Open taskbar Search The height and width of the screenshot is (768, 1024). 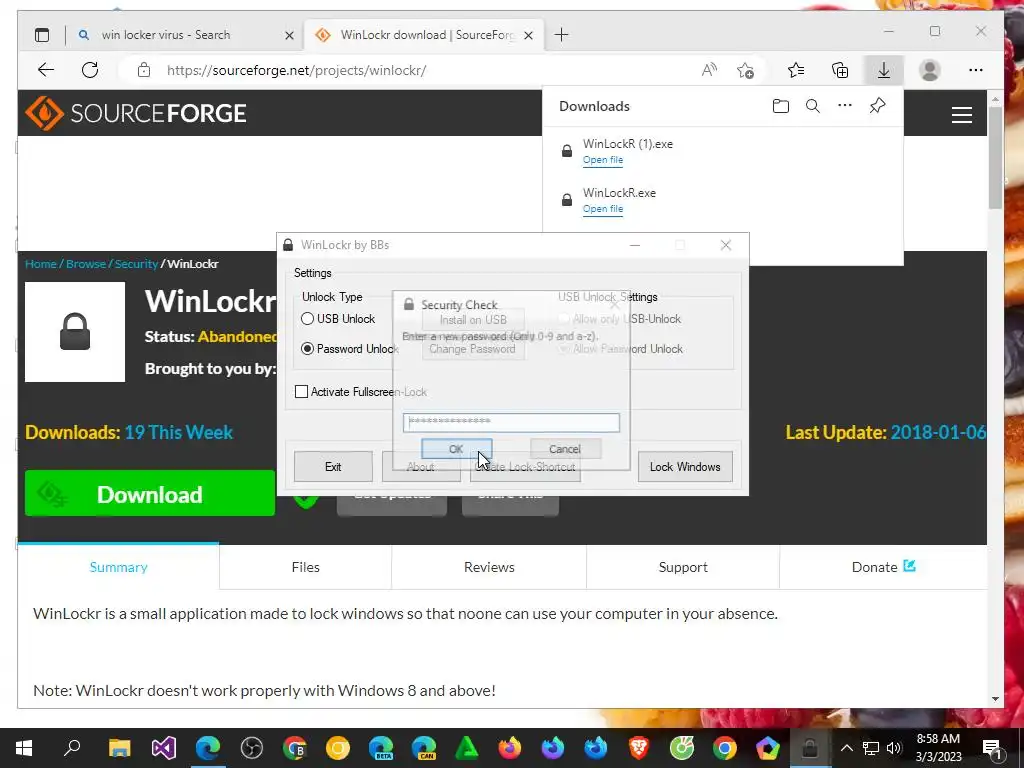point(72,748)
